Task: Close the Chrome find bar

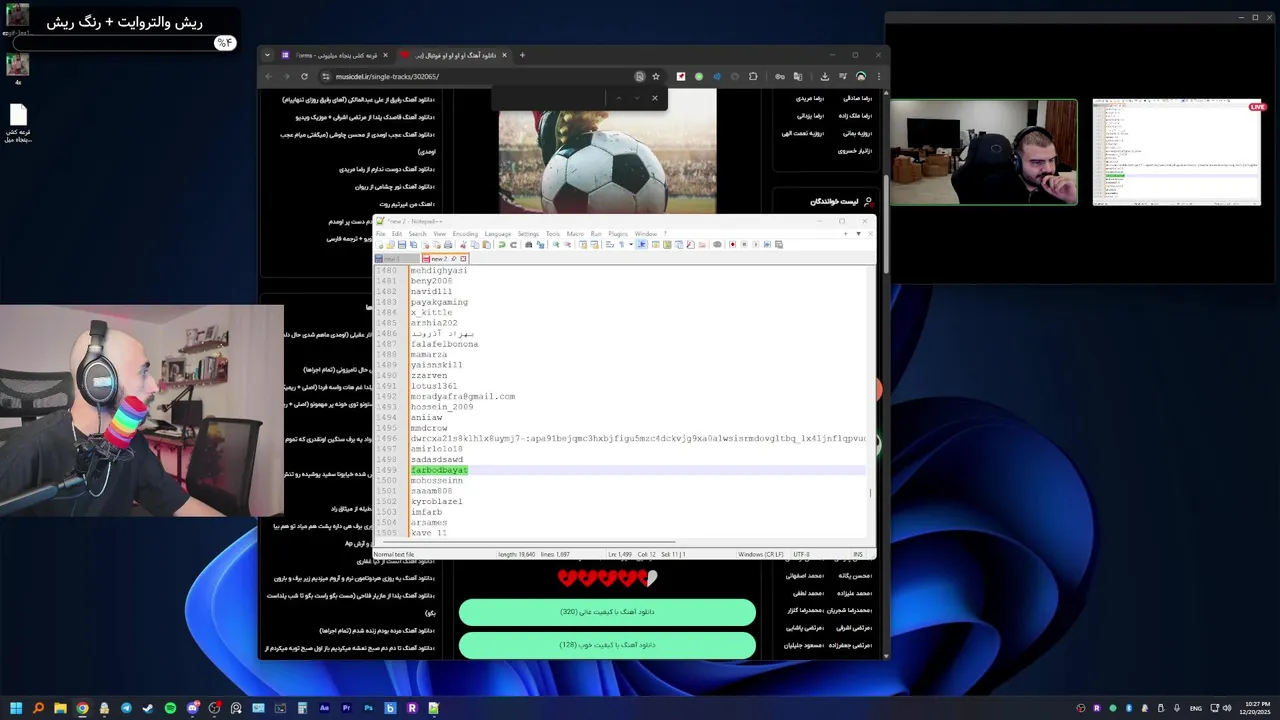Action: pos(655,98)
